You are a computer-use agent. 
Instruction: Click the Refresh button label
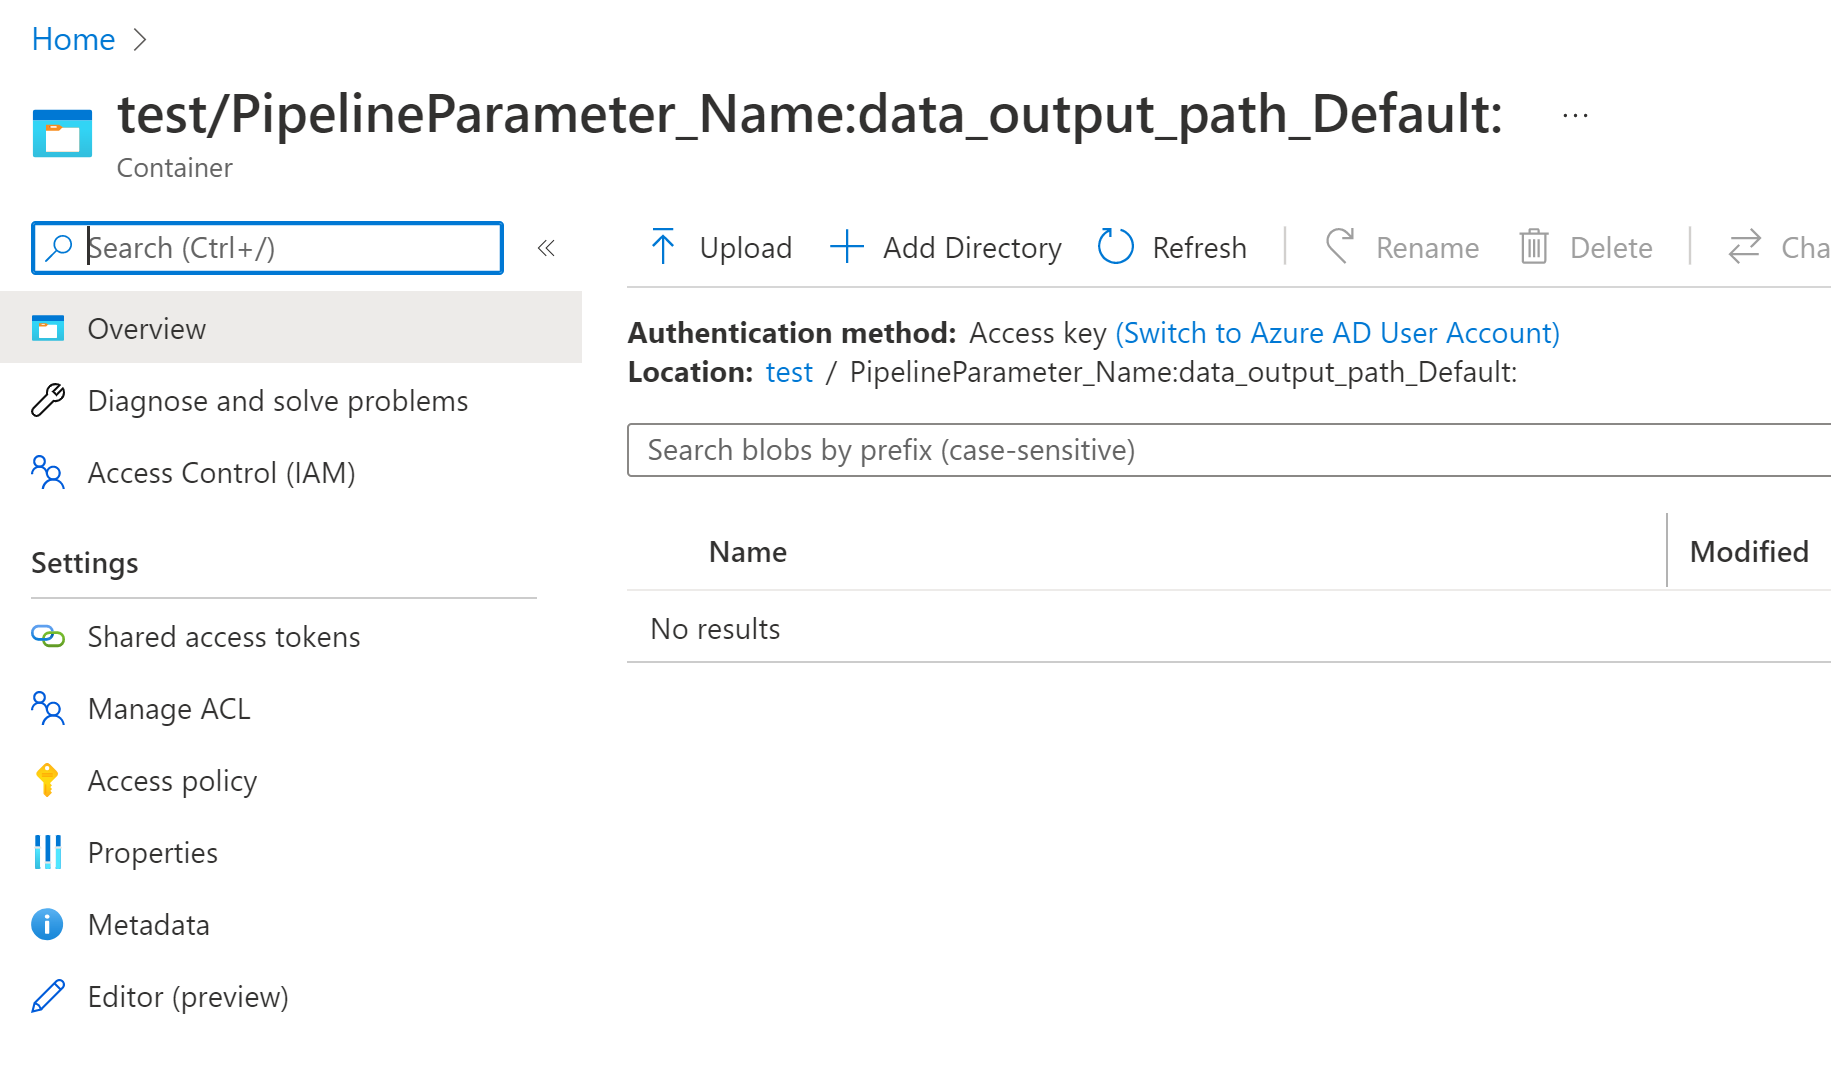coord(1199,247)
